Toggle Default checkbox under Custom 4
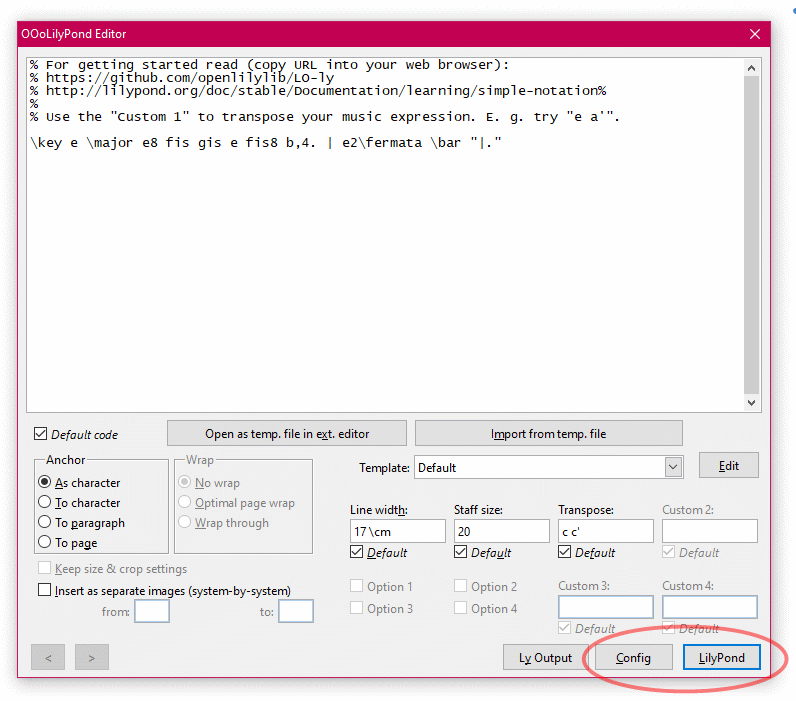Screen dimensions: 796x701 point(669,628)
